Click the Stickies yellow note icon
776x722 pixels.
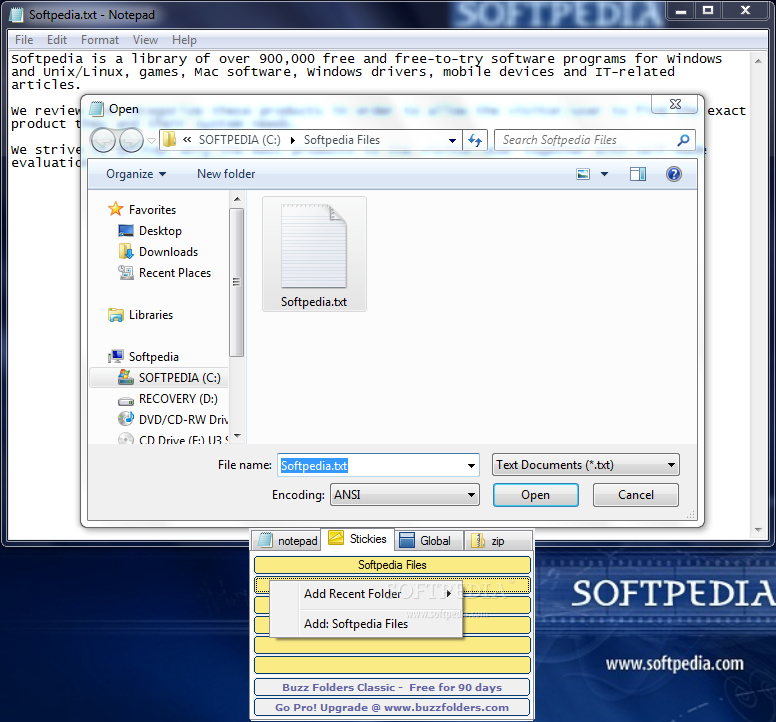point(336,538)
